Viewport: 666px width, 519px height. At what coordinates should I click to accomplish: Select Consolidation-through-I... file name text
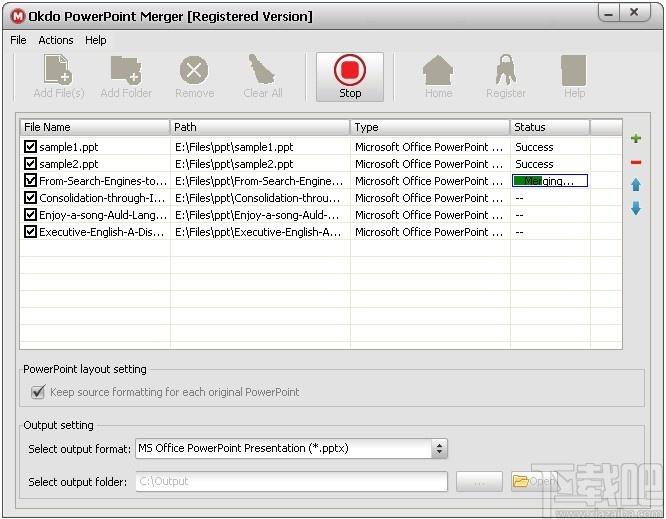tap(102, 198)
